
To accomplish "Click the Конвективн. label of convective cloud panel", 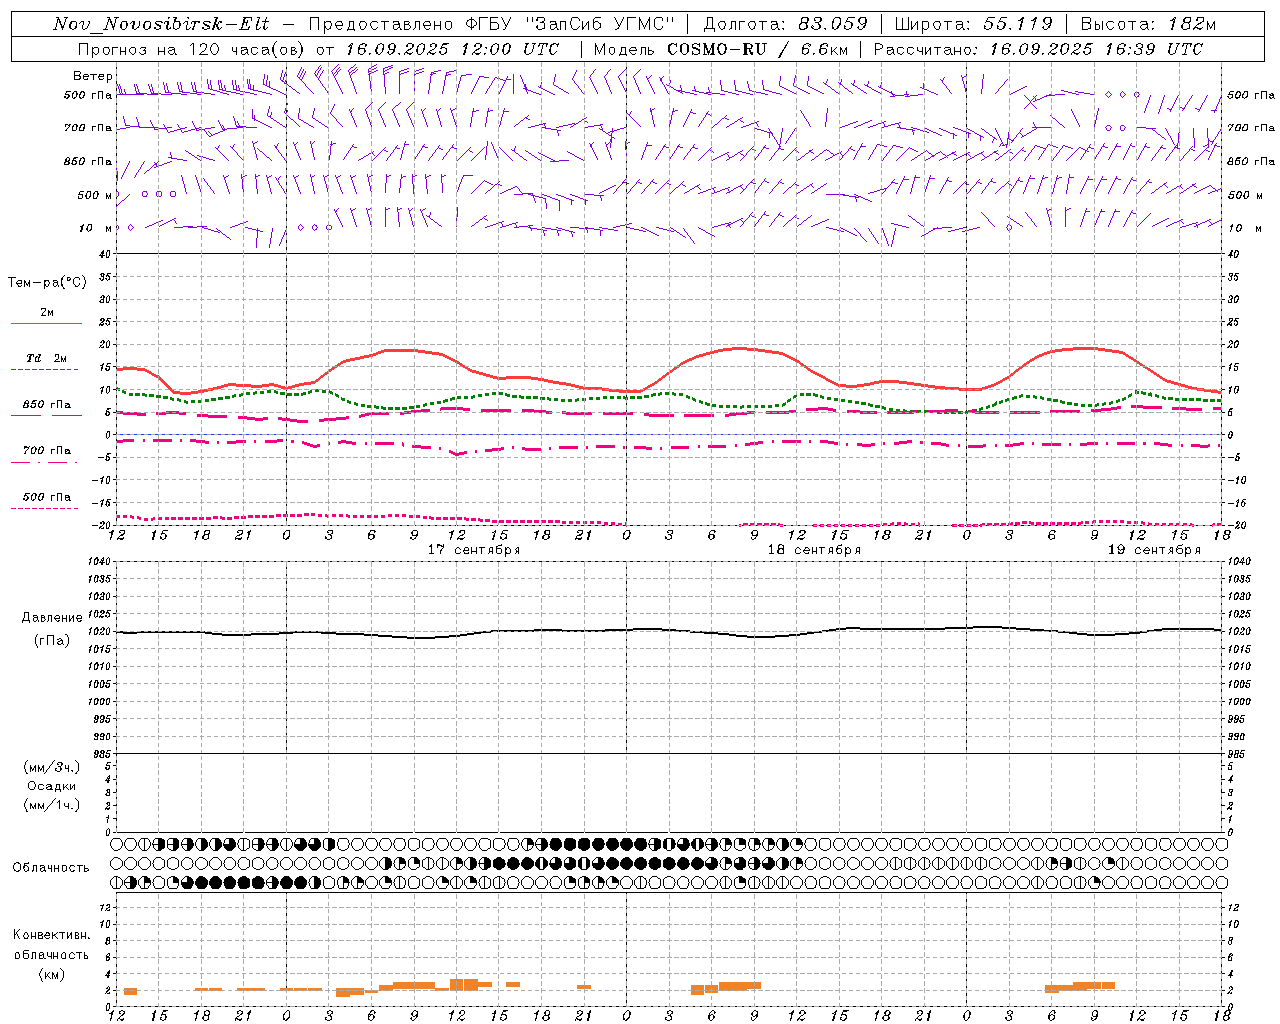I will pyautogui.click(x=51, y=936).
